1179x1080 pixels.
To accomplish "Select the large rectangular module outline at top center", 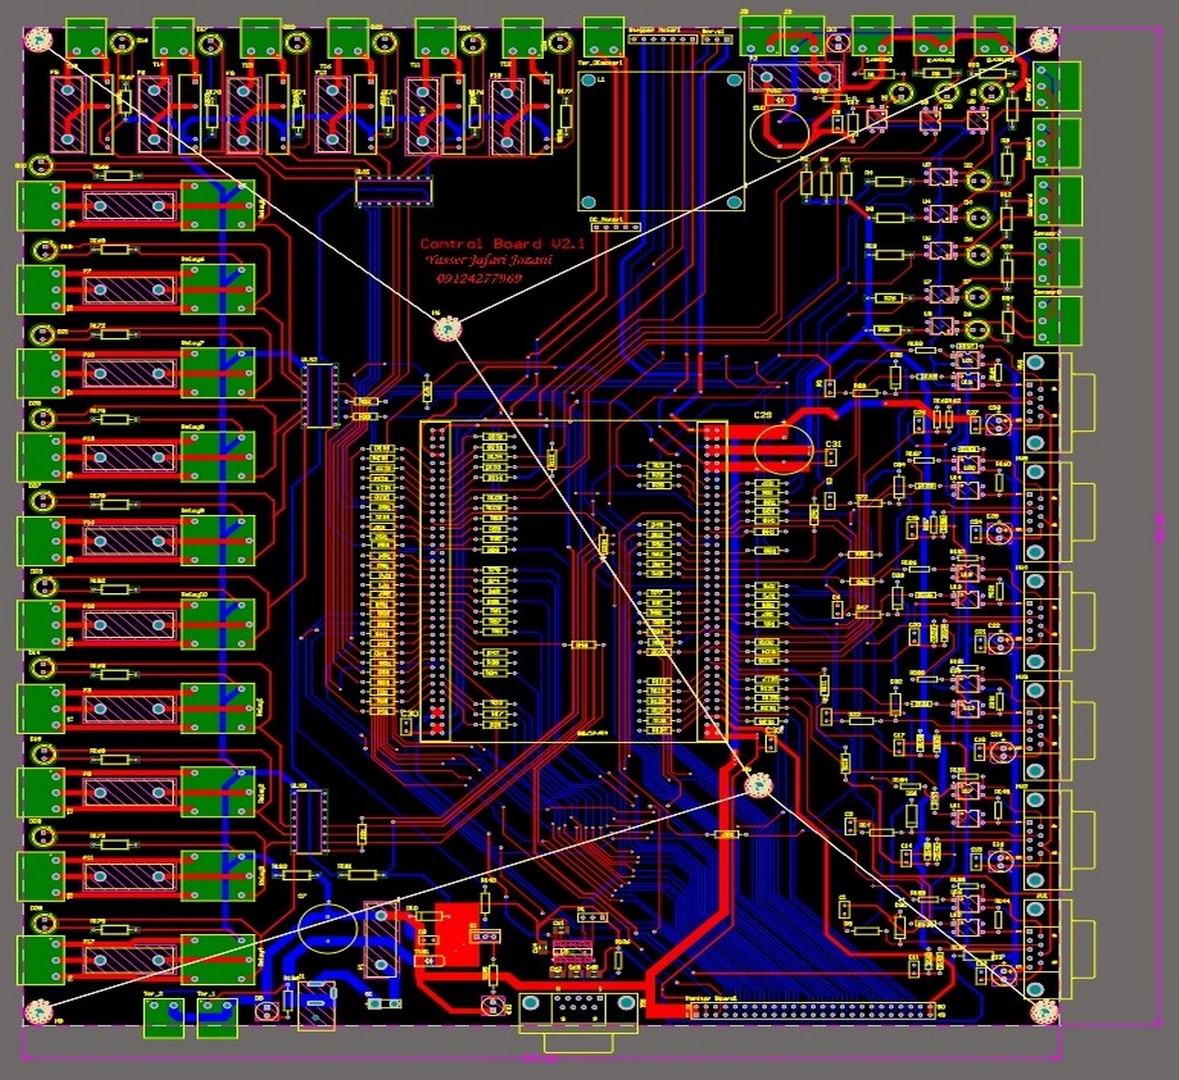I will (x=662, y=140).
